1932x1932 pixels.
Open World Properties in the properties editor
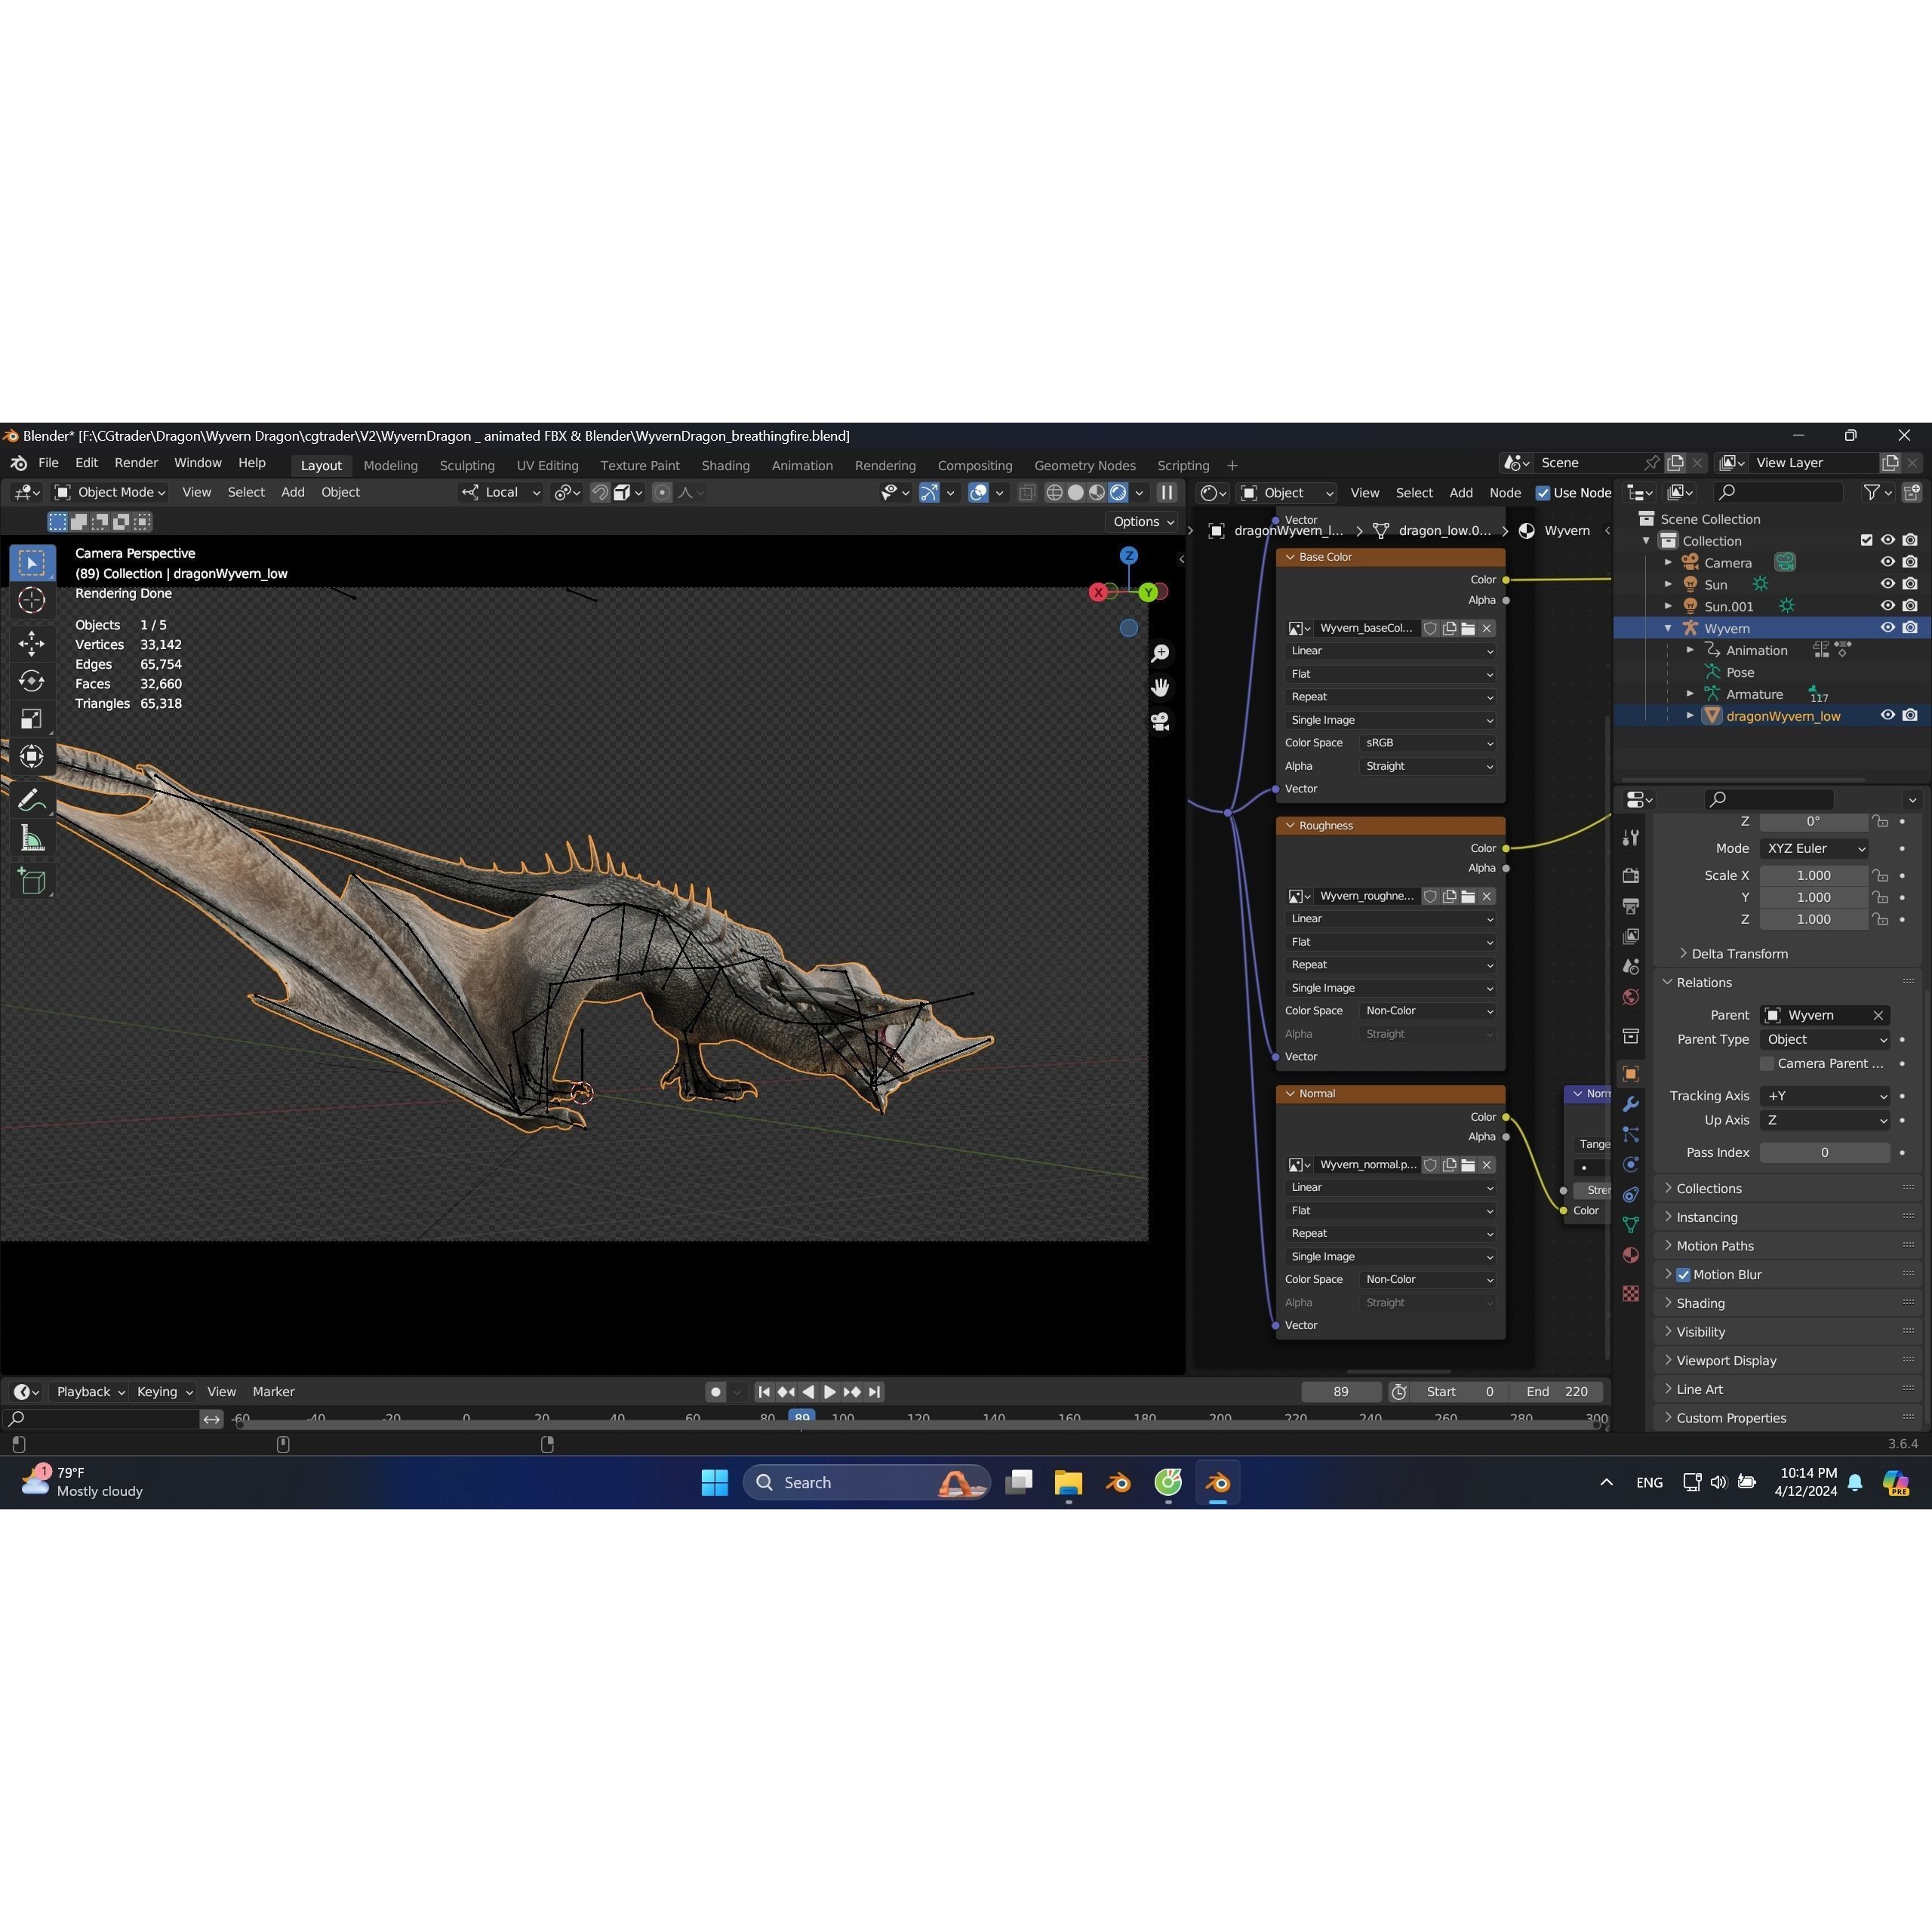pyautogui.click(x=1630, y=997)
